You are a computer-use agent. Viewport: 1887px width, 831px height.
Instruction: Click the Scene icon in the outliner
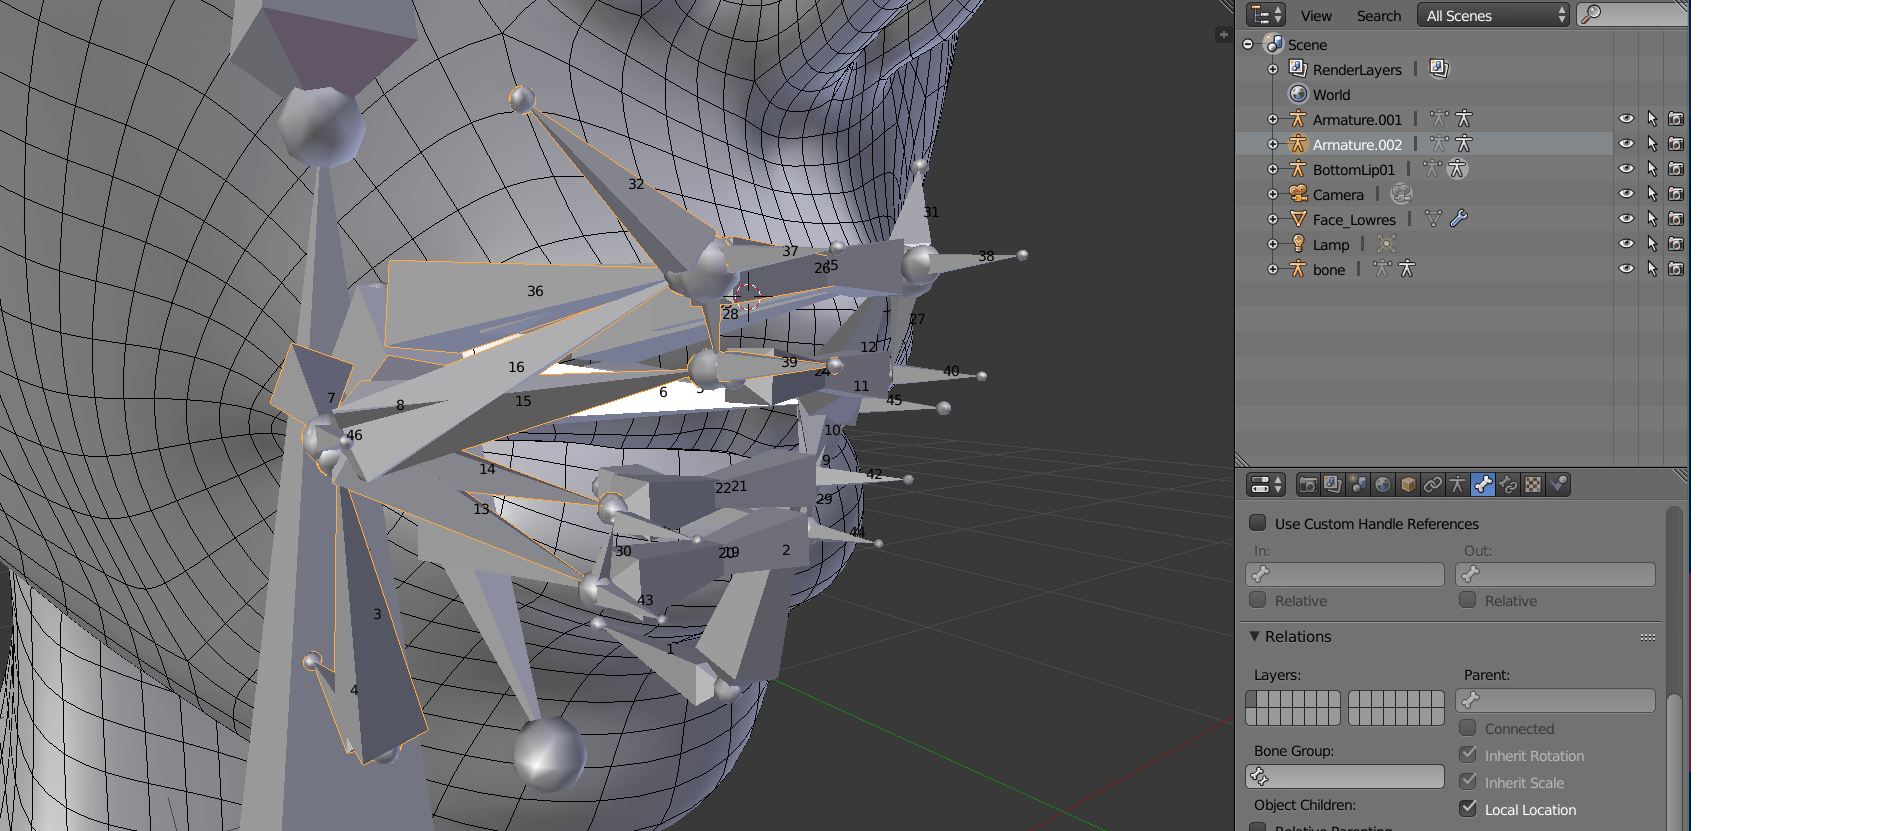point(1273,44)
